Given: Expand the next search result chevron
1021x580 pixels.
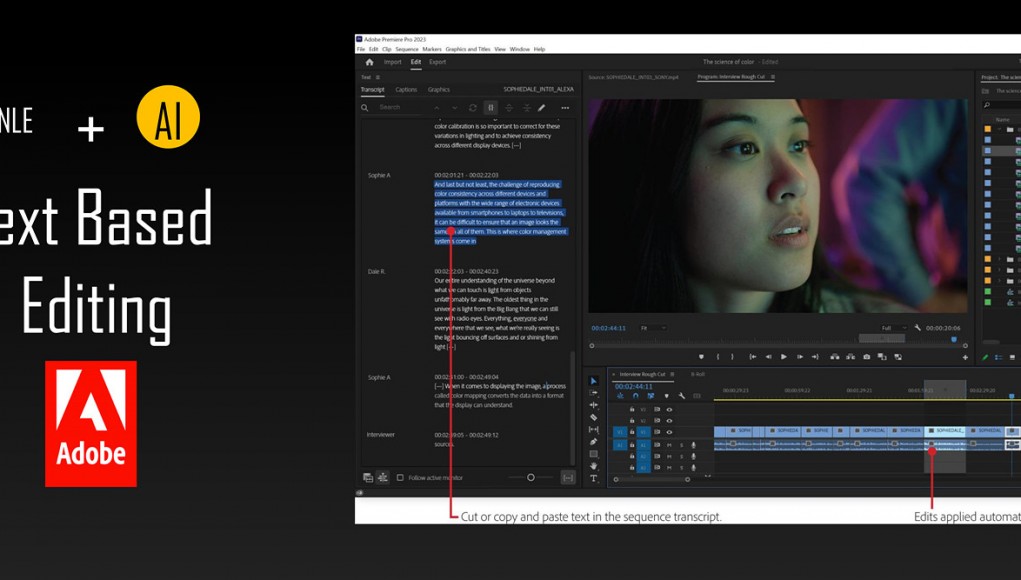Looking at the screenshot, I should (455, 107).
